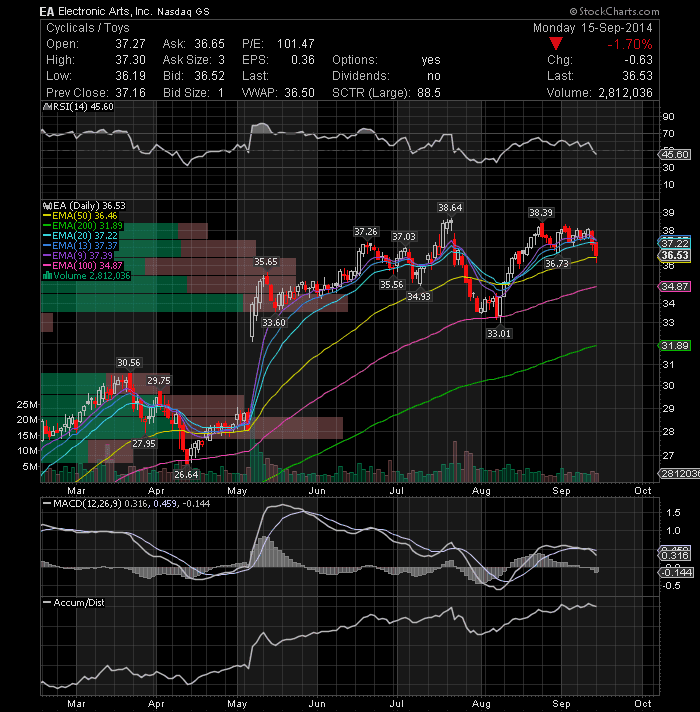The height and width of the screenshot is (712, 700).
Task: Click the 33.60 low price annotation
Action: [274, 322]
